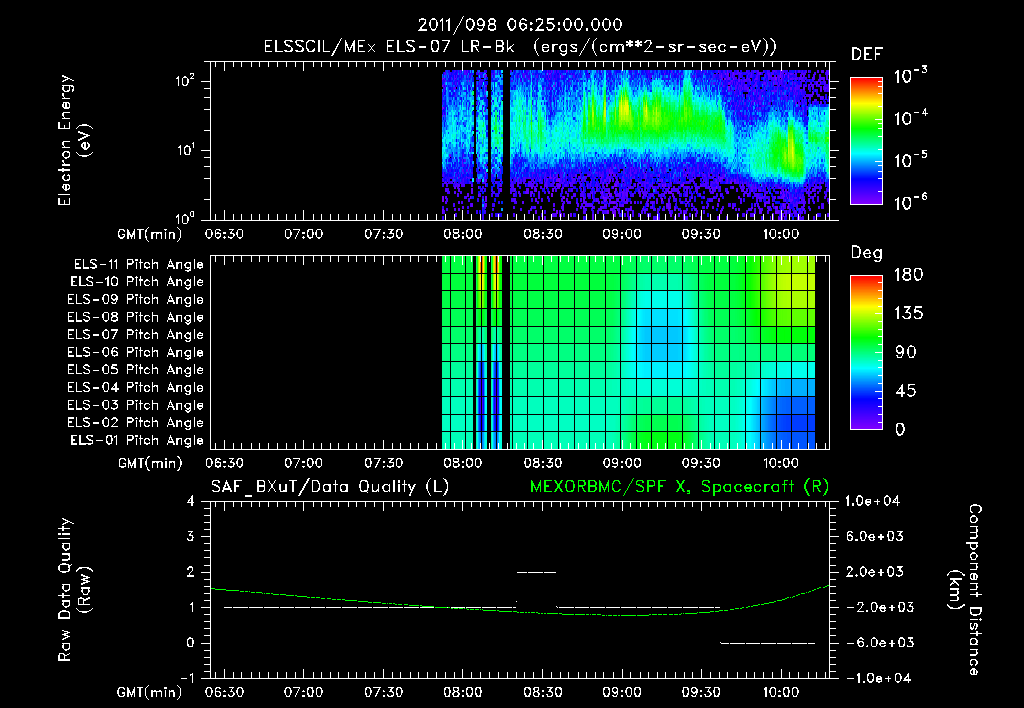1024x708 pixels.
Task: Click the 4 tick on Raw Data Quality axis
Action: pos(191,502)
